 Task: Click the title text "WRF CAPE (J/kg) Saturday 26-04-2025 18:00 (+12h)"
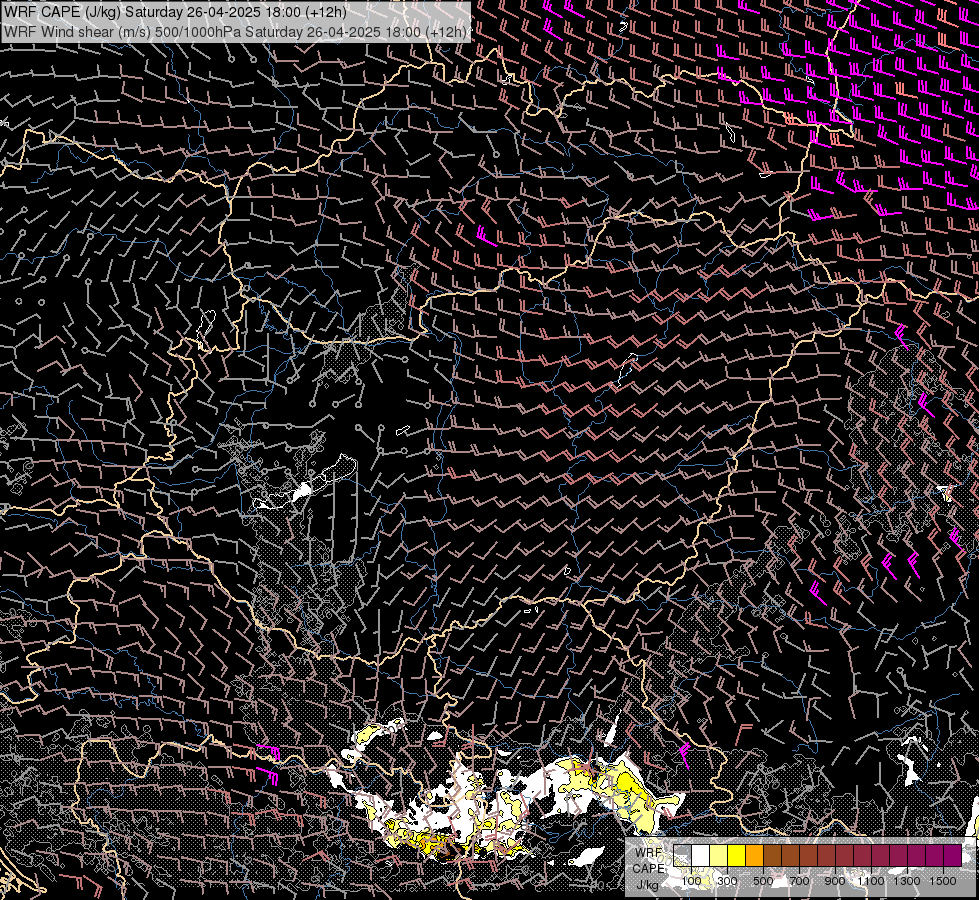175,12
